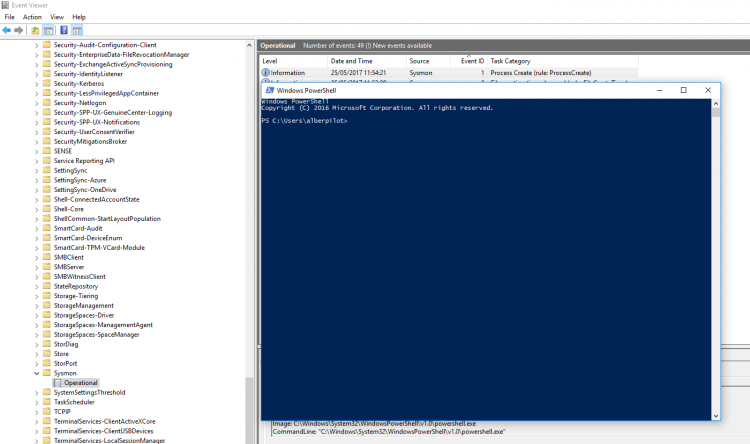Click the Operational log icon under Sysmon
750x444 pixels.
(57, 383)
